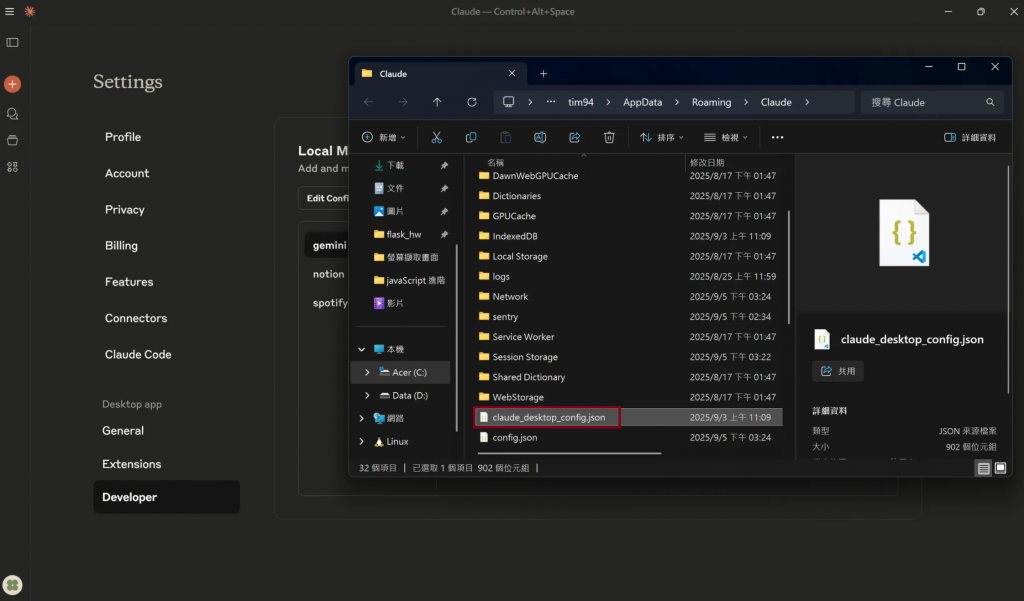Select the notion MCP server

[327, 274]
